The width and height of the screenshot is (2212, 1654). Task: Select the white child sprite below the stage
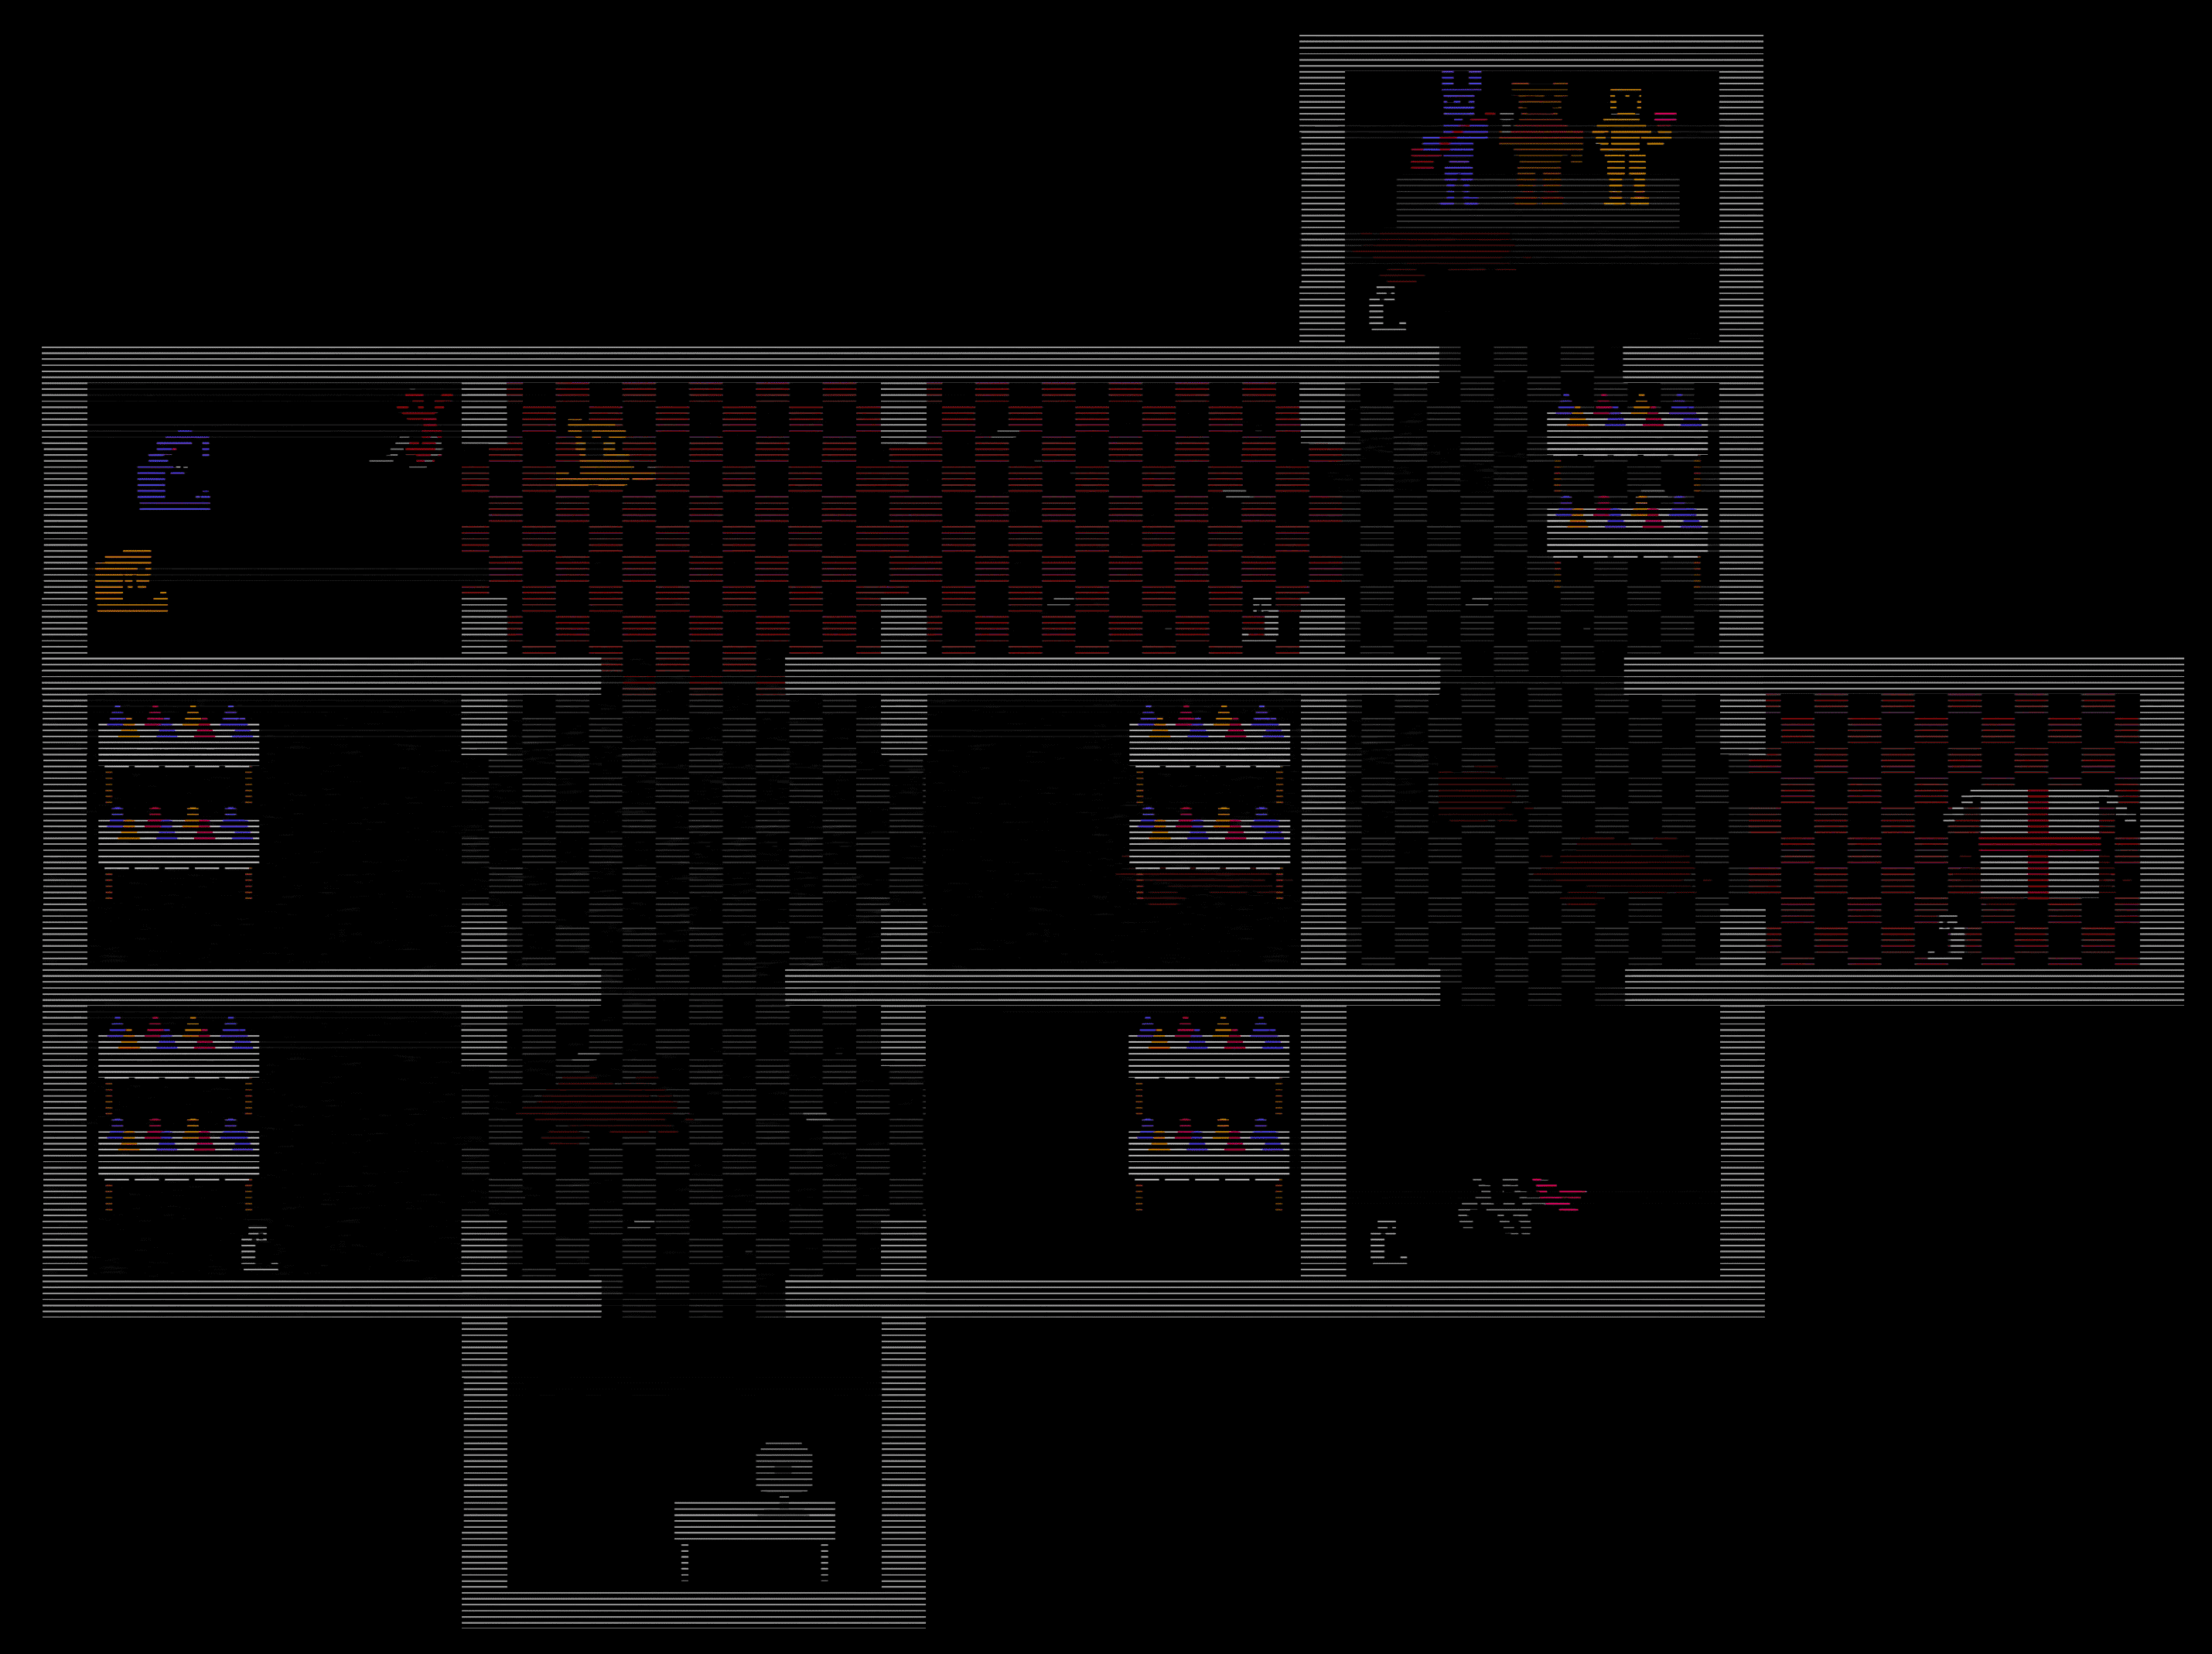(1387, 307)
